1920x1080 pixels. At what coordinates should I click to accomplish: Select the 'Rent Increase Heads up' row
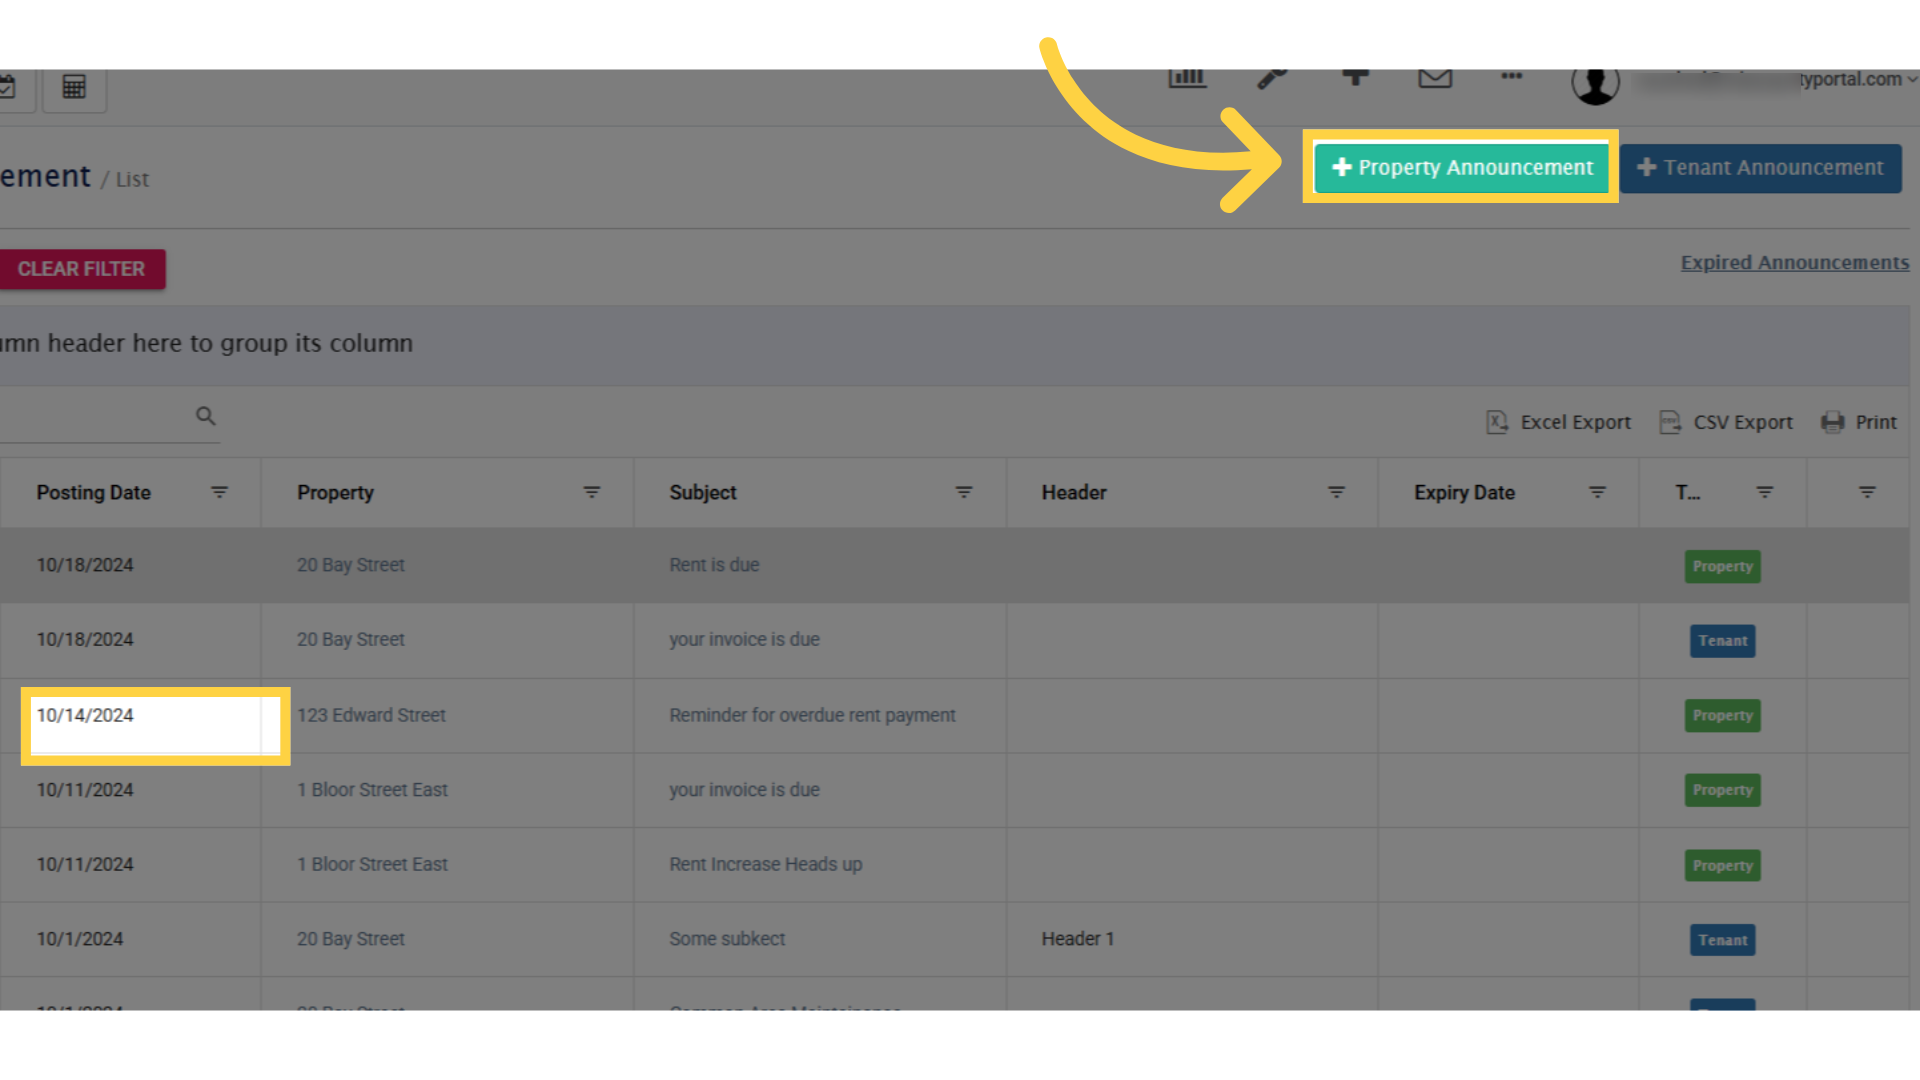pos(765,865)
